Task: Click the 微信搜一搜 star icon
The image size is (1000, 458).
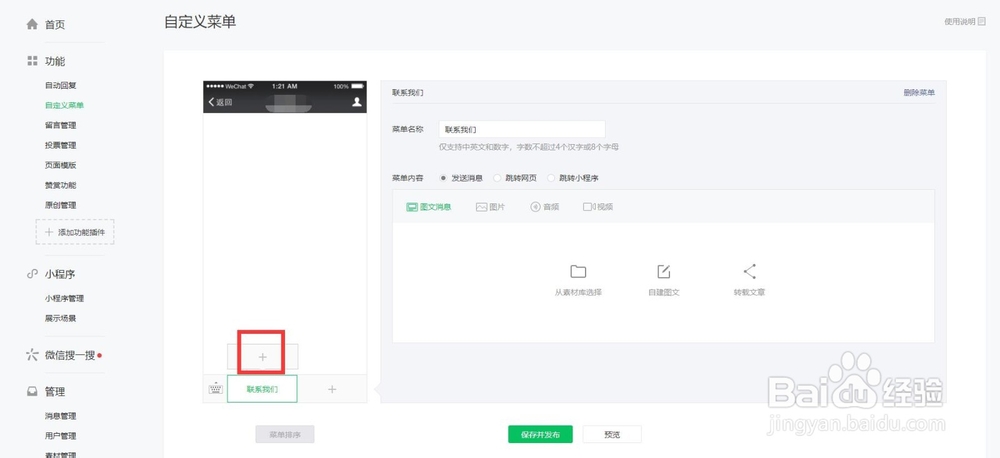Action: coord(32,355)
